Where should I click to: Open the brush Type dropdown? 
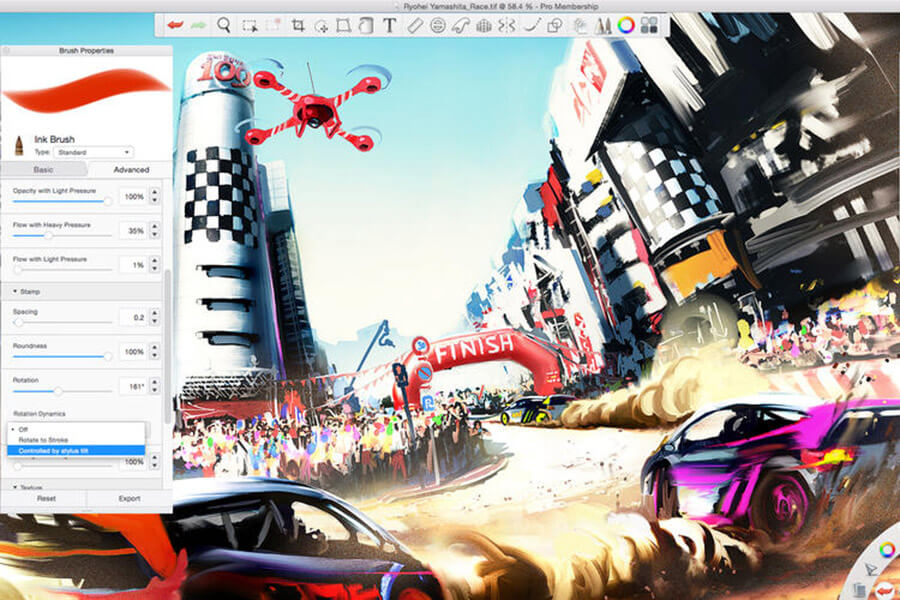tap(94, 152)
